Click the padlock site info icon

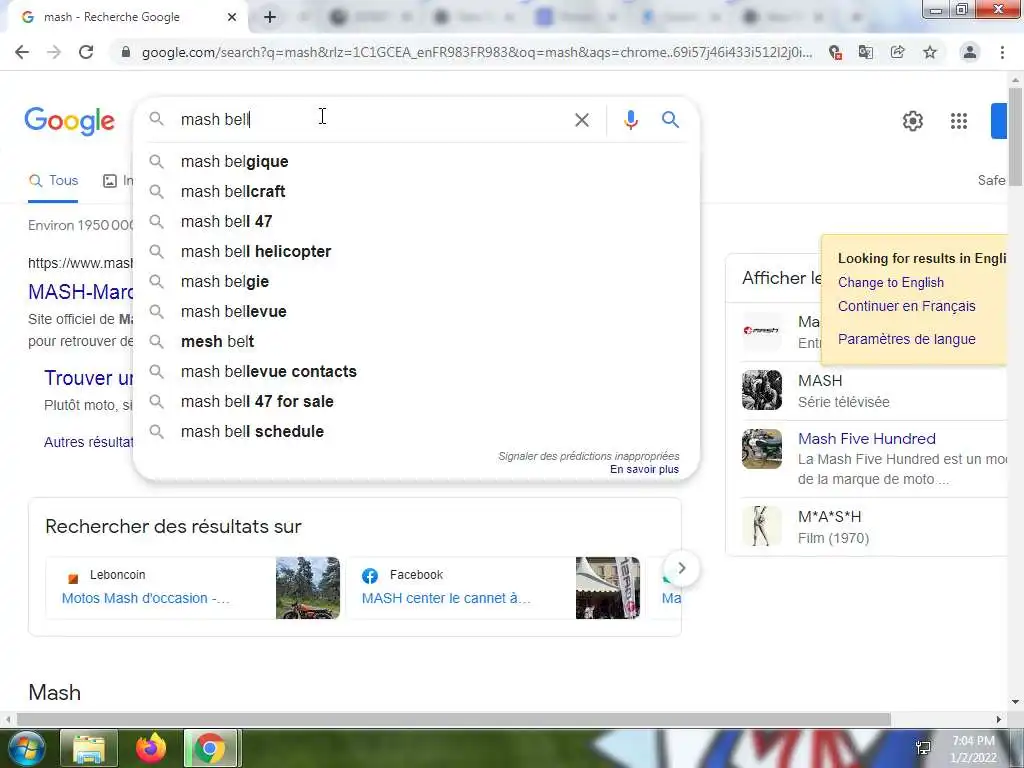126,52
